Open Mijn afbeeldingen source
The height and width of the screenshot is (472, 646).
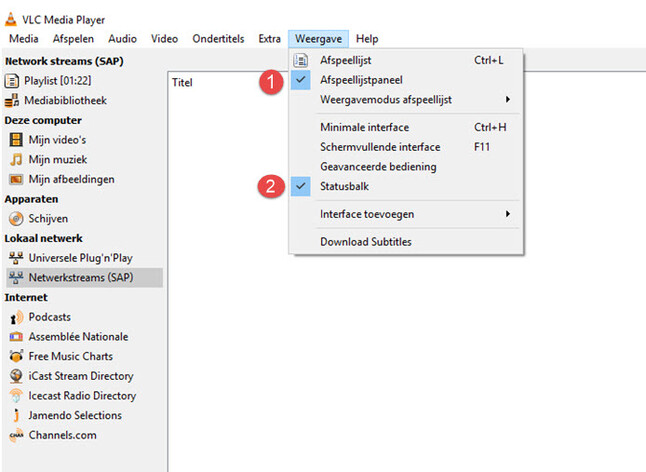click(x=71, y=180)
